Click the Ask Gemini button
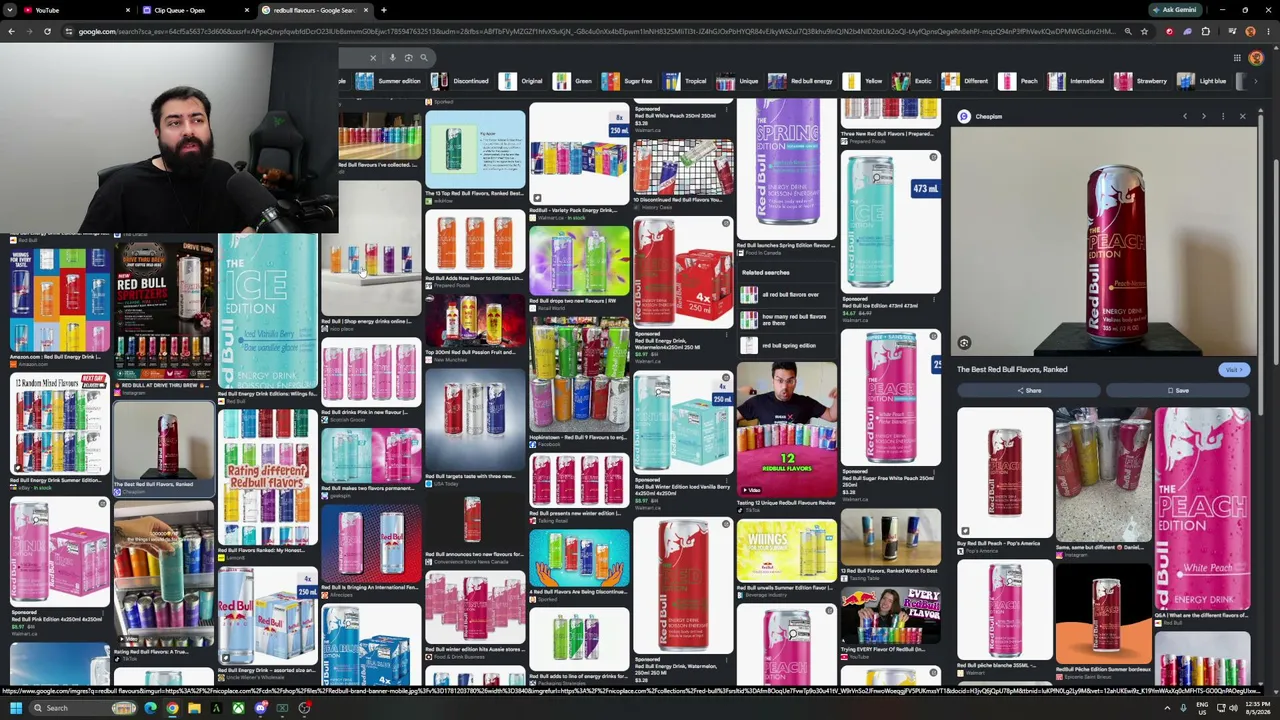 [1175, 10]
